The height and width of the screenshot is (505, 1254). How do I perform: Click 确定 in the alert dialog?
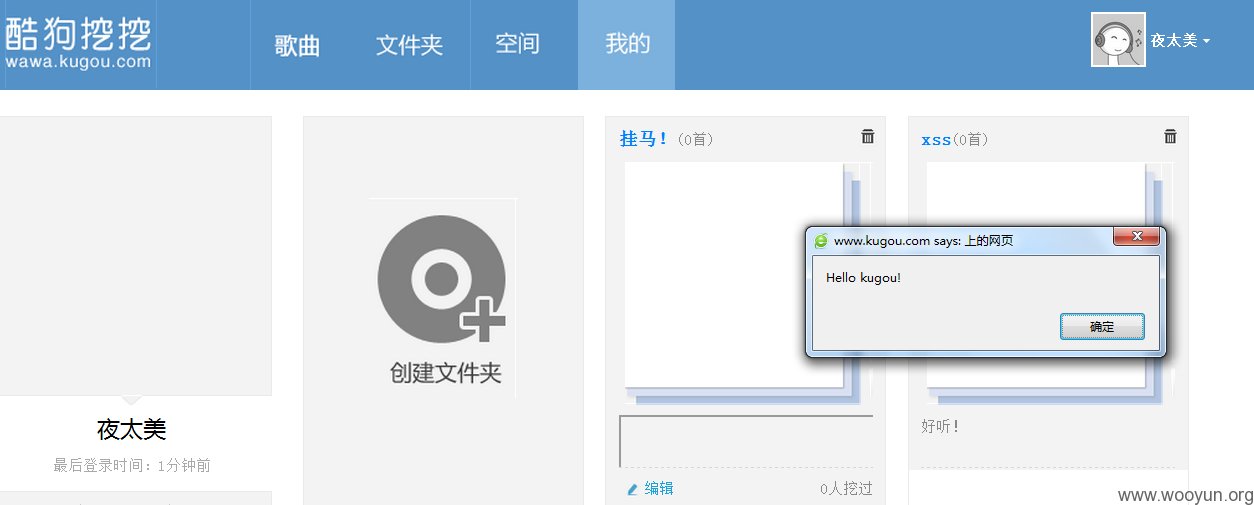[x=1102, y=327]
